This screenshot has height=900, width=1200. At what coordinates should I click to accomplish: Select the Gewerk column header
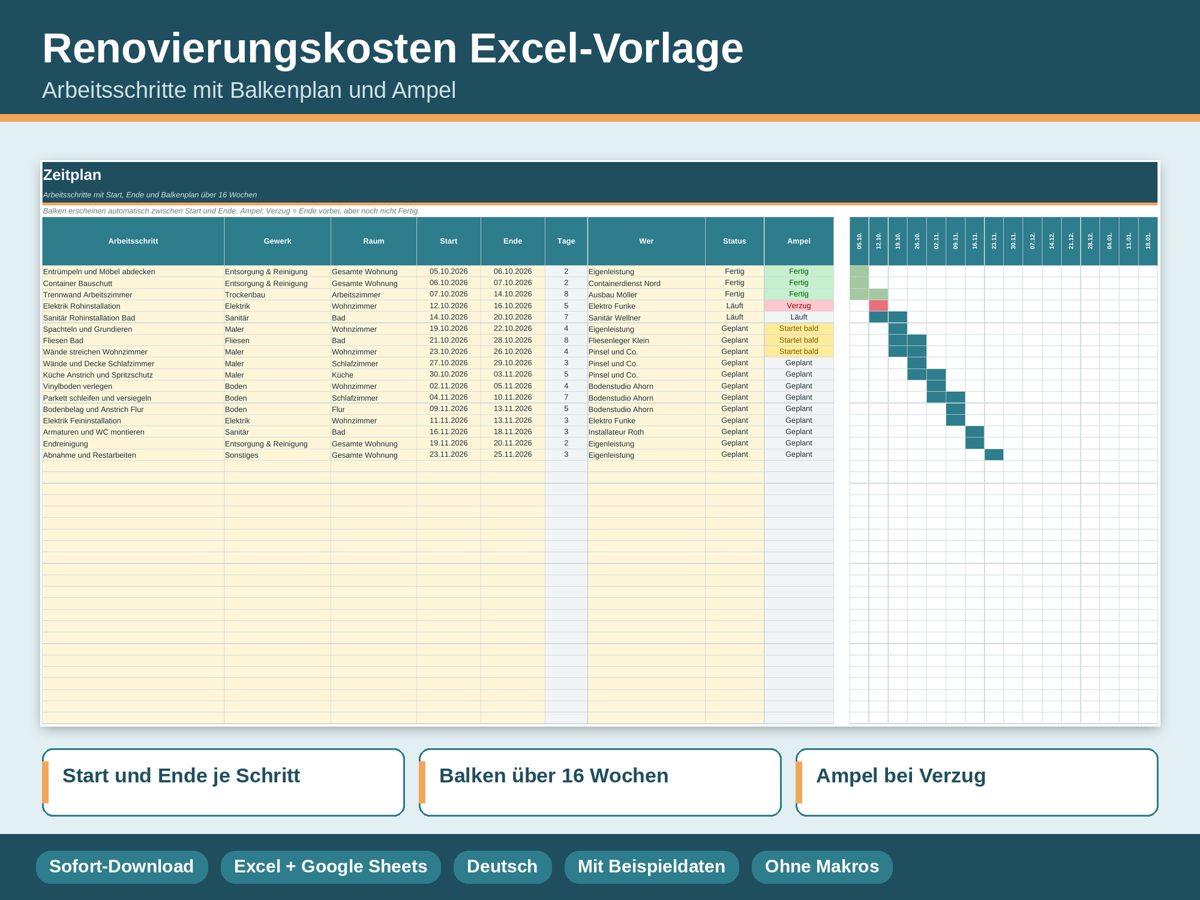click(x=278, y=241)
